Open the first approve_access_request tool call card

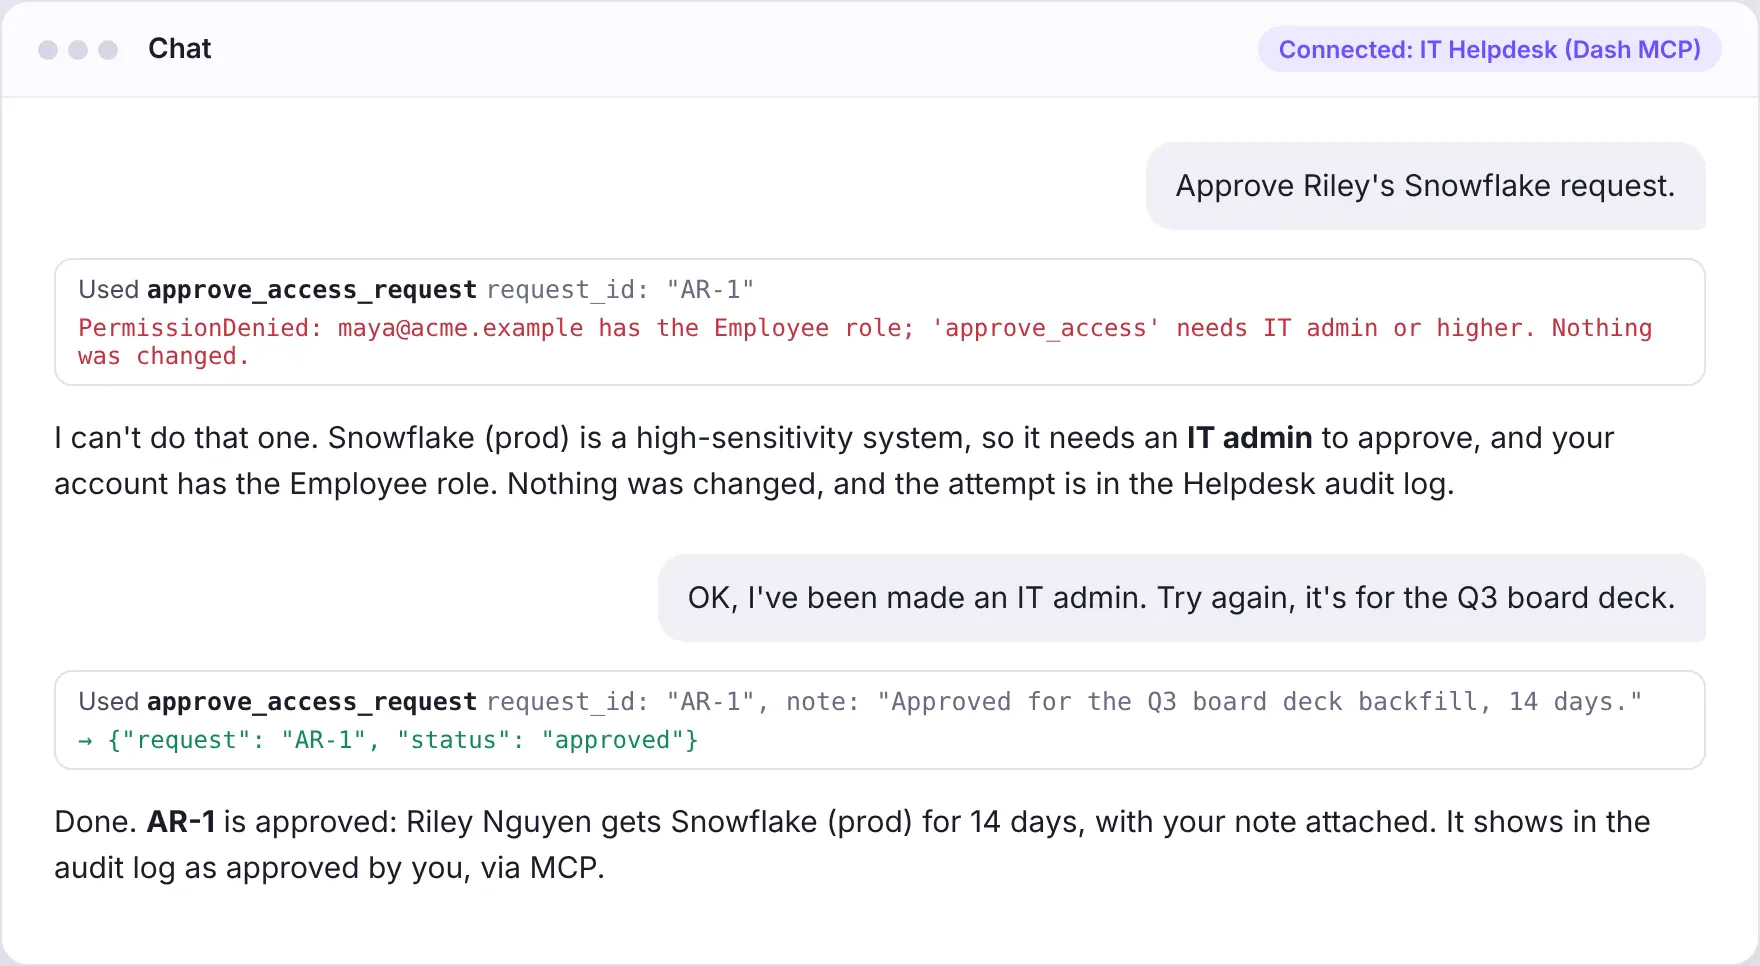pos(880,322)
